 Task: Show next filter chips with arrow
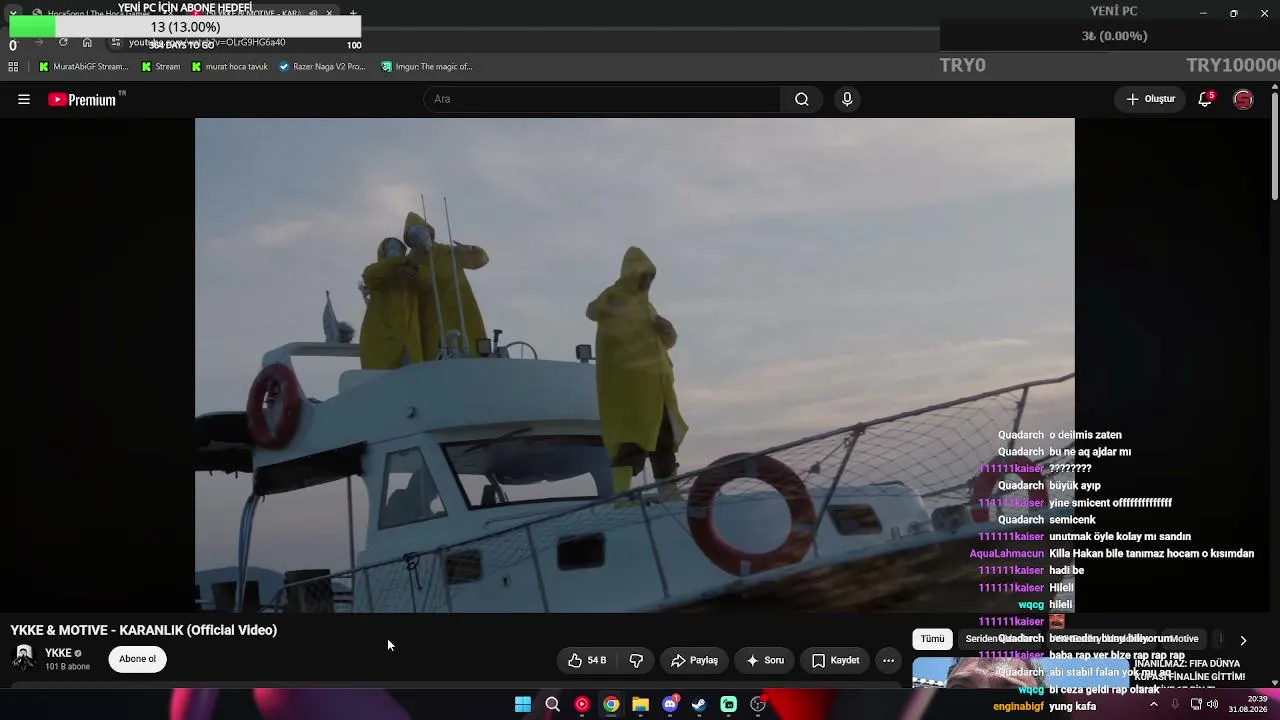tap(1243, 640)
